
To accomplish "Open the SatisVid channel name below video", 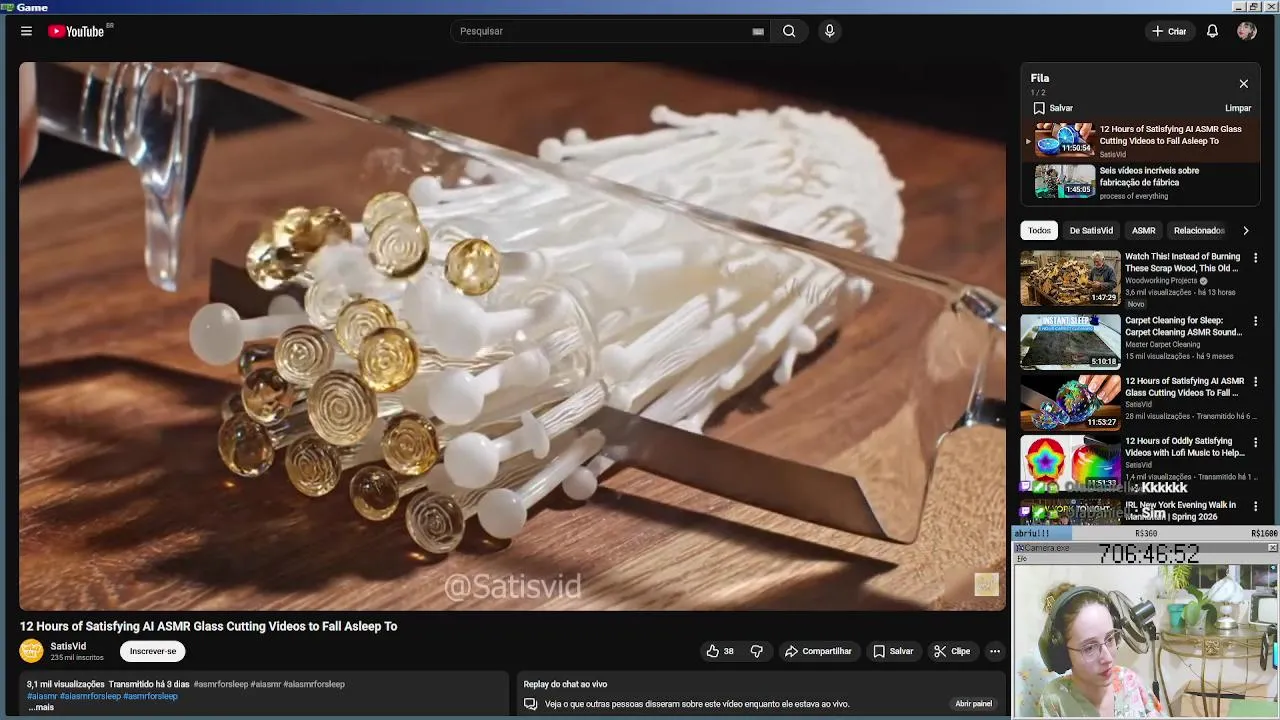I will pos(68,646).
